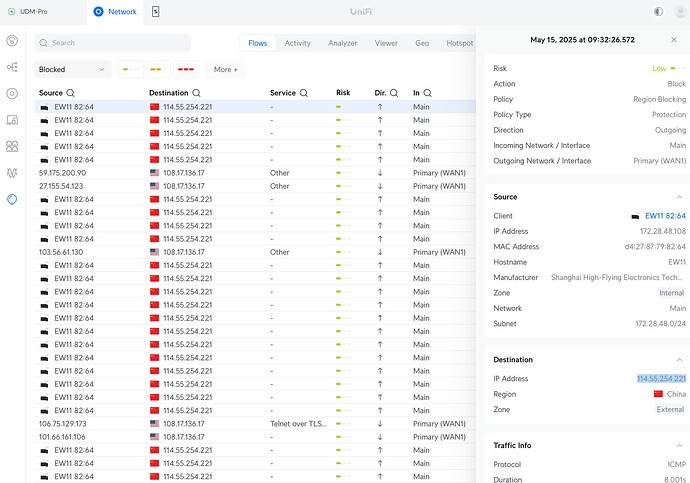
Task: Open the Topology icon in left sidebar
Action: click(x=12, y=67)
